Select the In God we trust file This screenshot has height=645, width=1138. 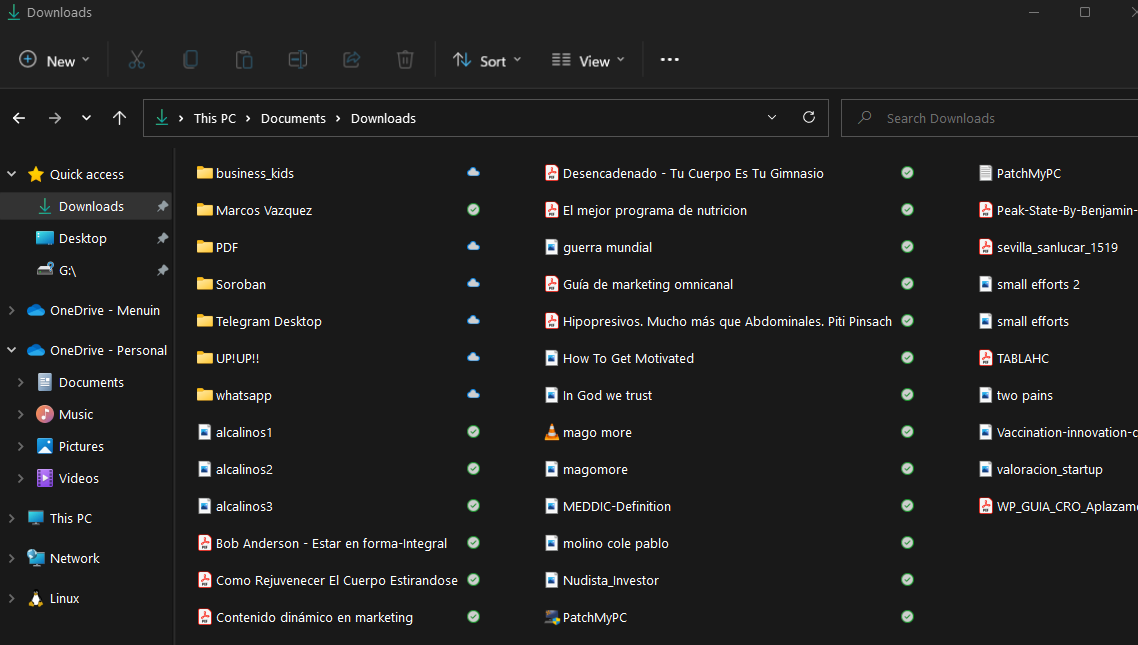pos(599,395)
